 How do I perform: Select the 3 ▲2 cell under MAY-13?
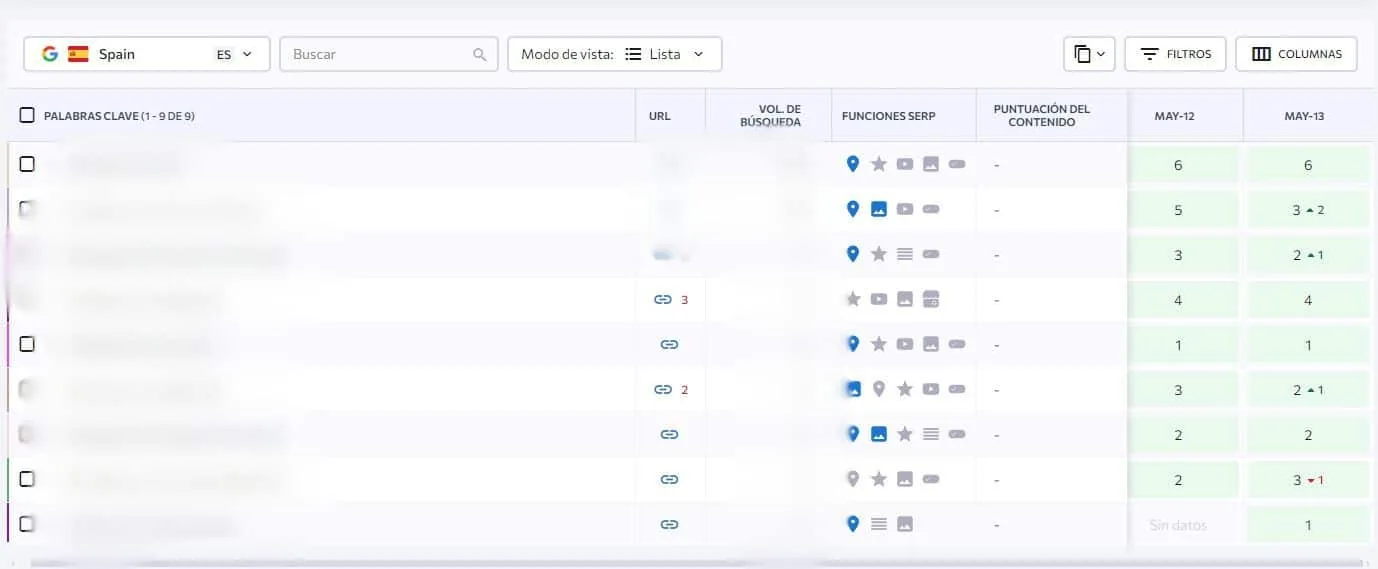coord(1308,209)
